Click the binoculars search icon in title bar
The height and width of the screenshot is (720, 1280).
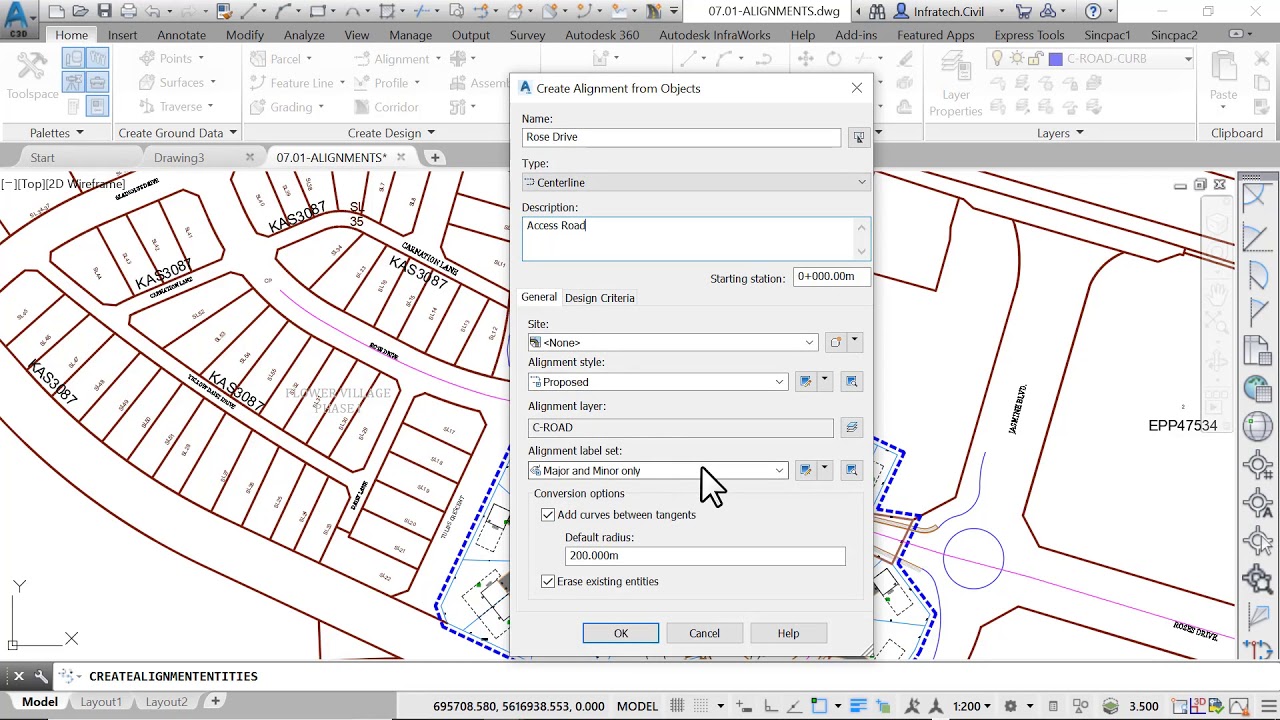tap(877, 12)
